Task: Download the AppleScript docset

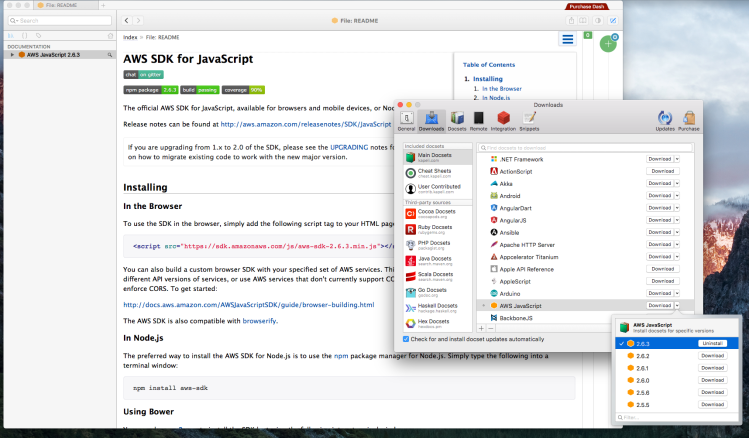Action: (663, 281)
